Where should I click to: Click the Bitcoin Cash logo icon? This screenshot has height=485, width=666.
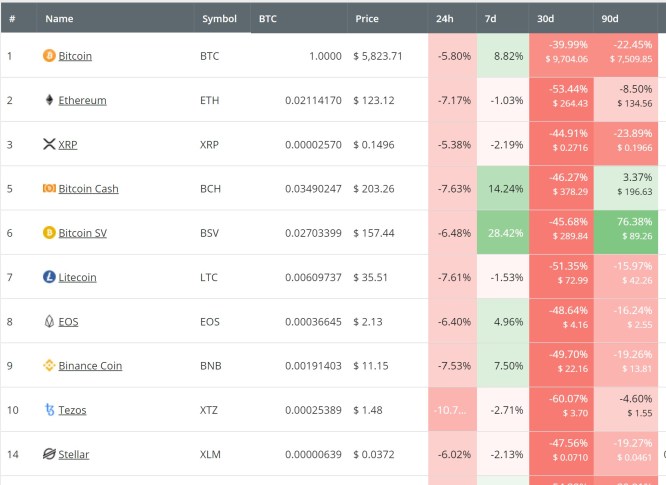click(49, 189)
